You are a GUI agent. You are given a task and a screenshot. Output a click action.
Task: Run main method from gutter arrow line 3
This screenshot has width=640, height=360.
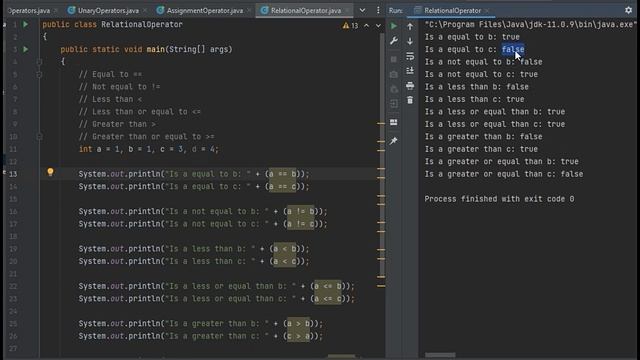pyautogui.click(x=25, y=49)
